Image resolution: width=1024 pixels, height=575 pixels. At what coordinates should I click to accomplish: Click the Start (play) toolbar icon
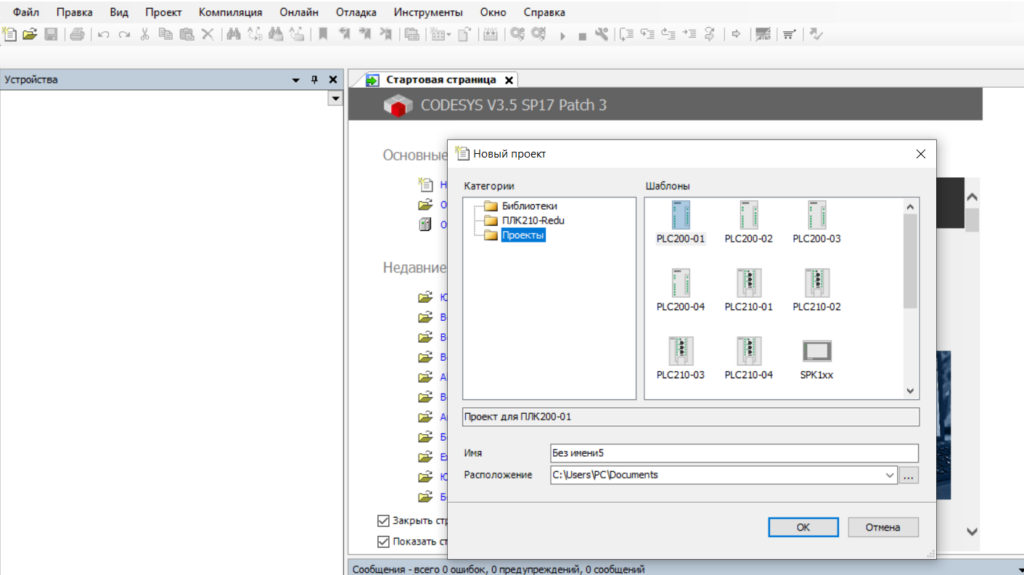562,35
